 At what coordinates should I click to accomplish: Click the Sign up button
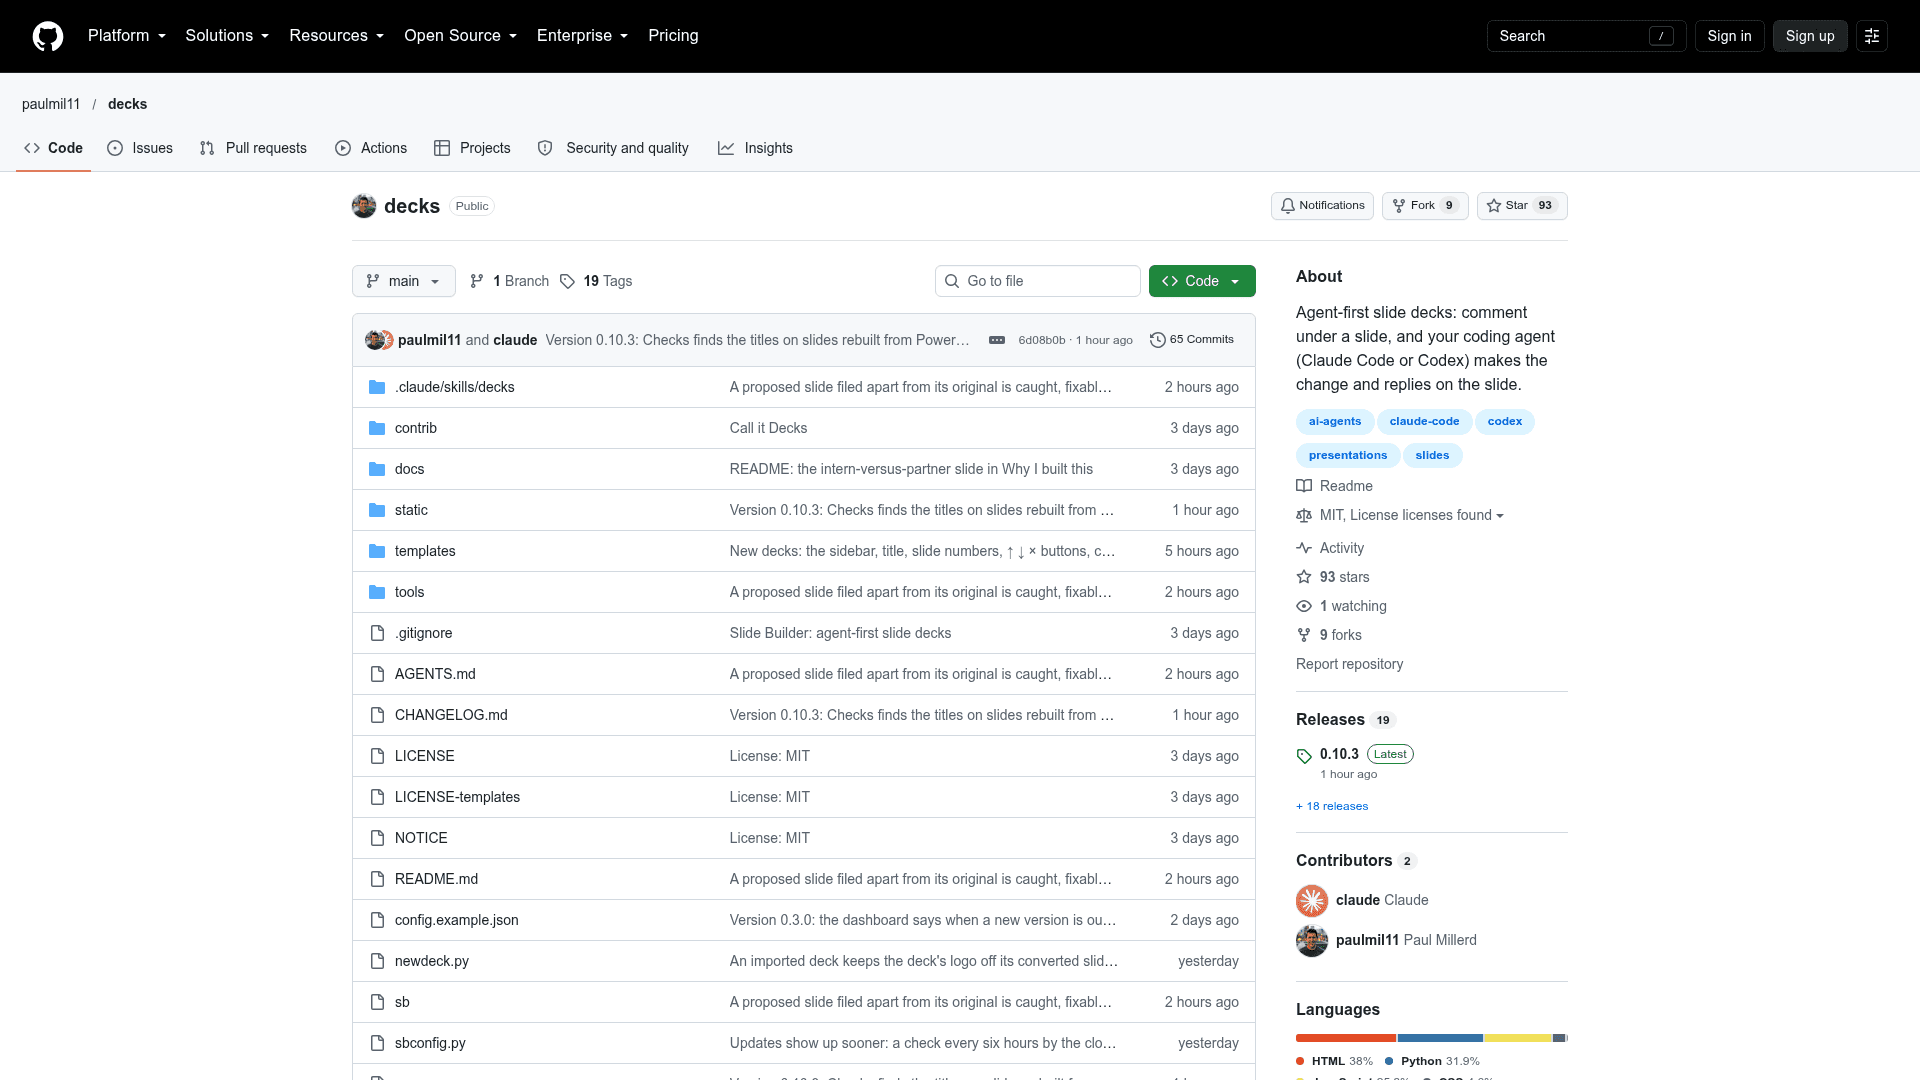click(x=1810, y=36)
